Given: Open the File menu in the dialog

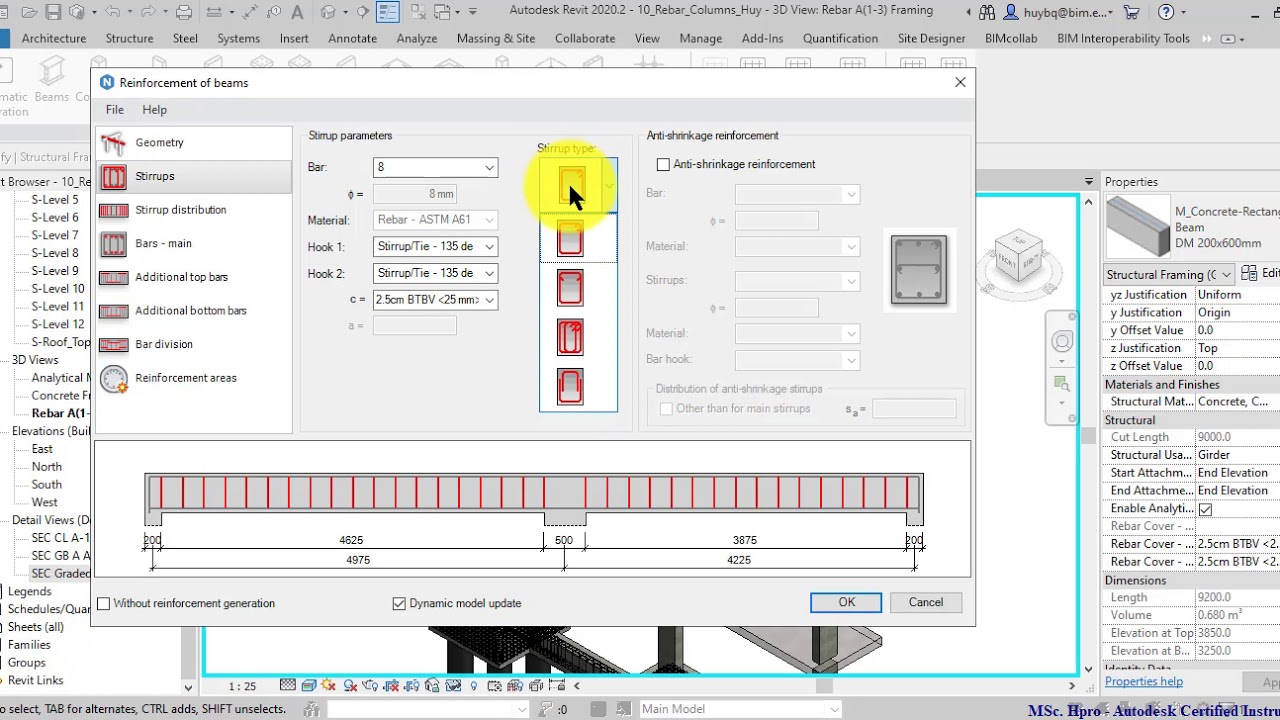Looking at the screenshot, I should tap(115, 110).
